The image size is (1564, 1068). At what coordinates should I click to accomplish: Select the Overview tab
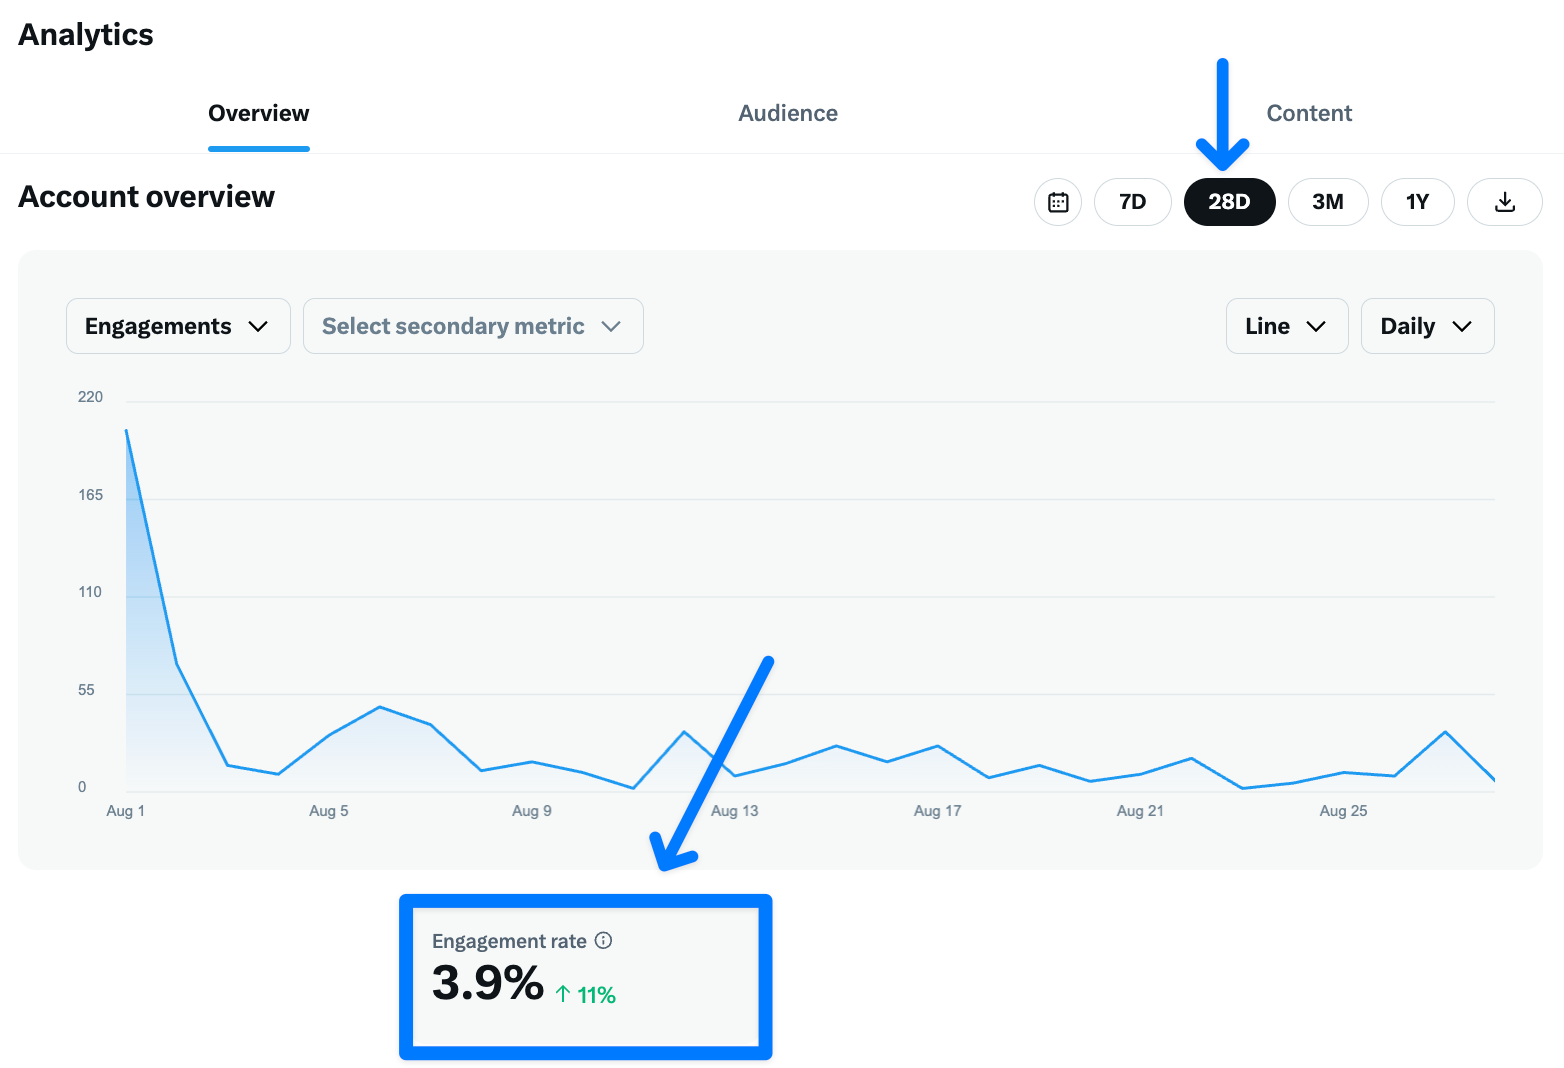(258, 113)
